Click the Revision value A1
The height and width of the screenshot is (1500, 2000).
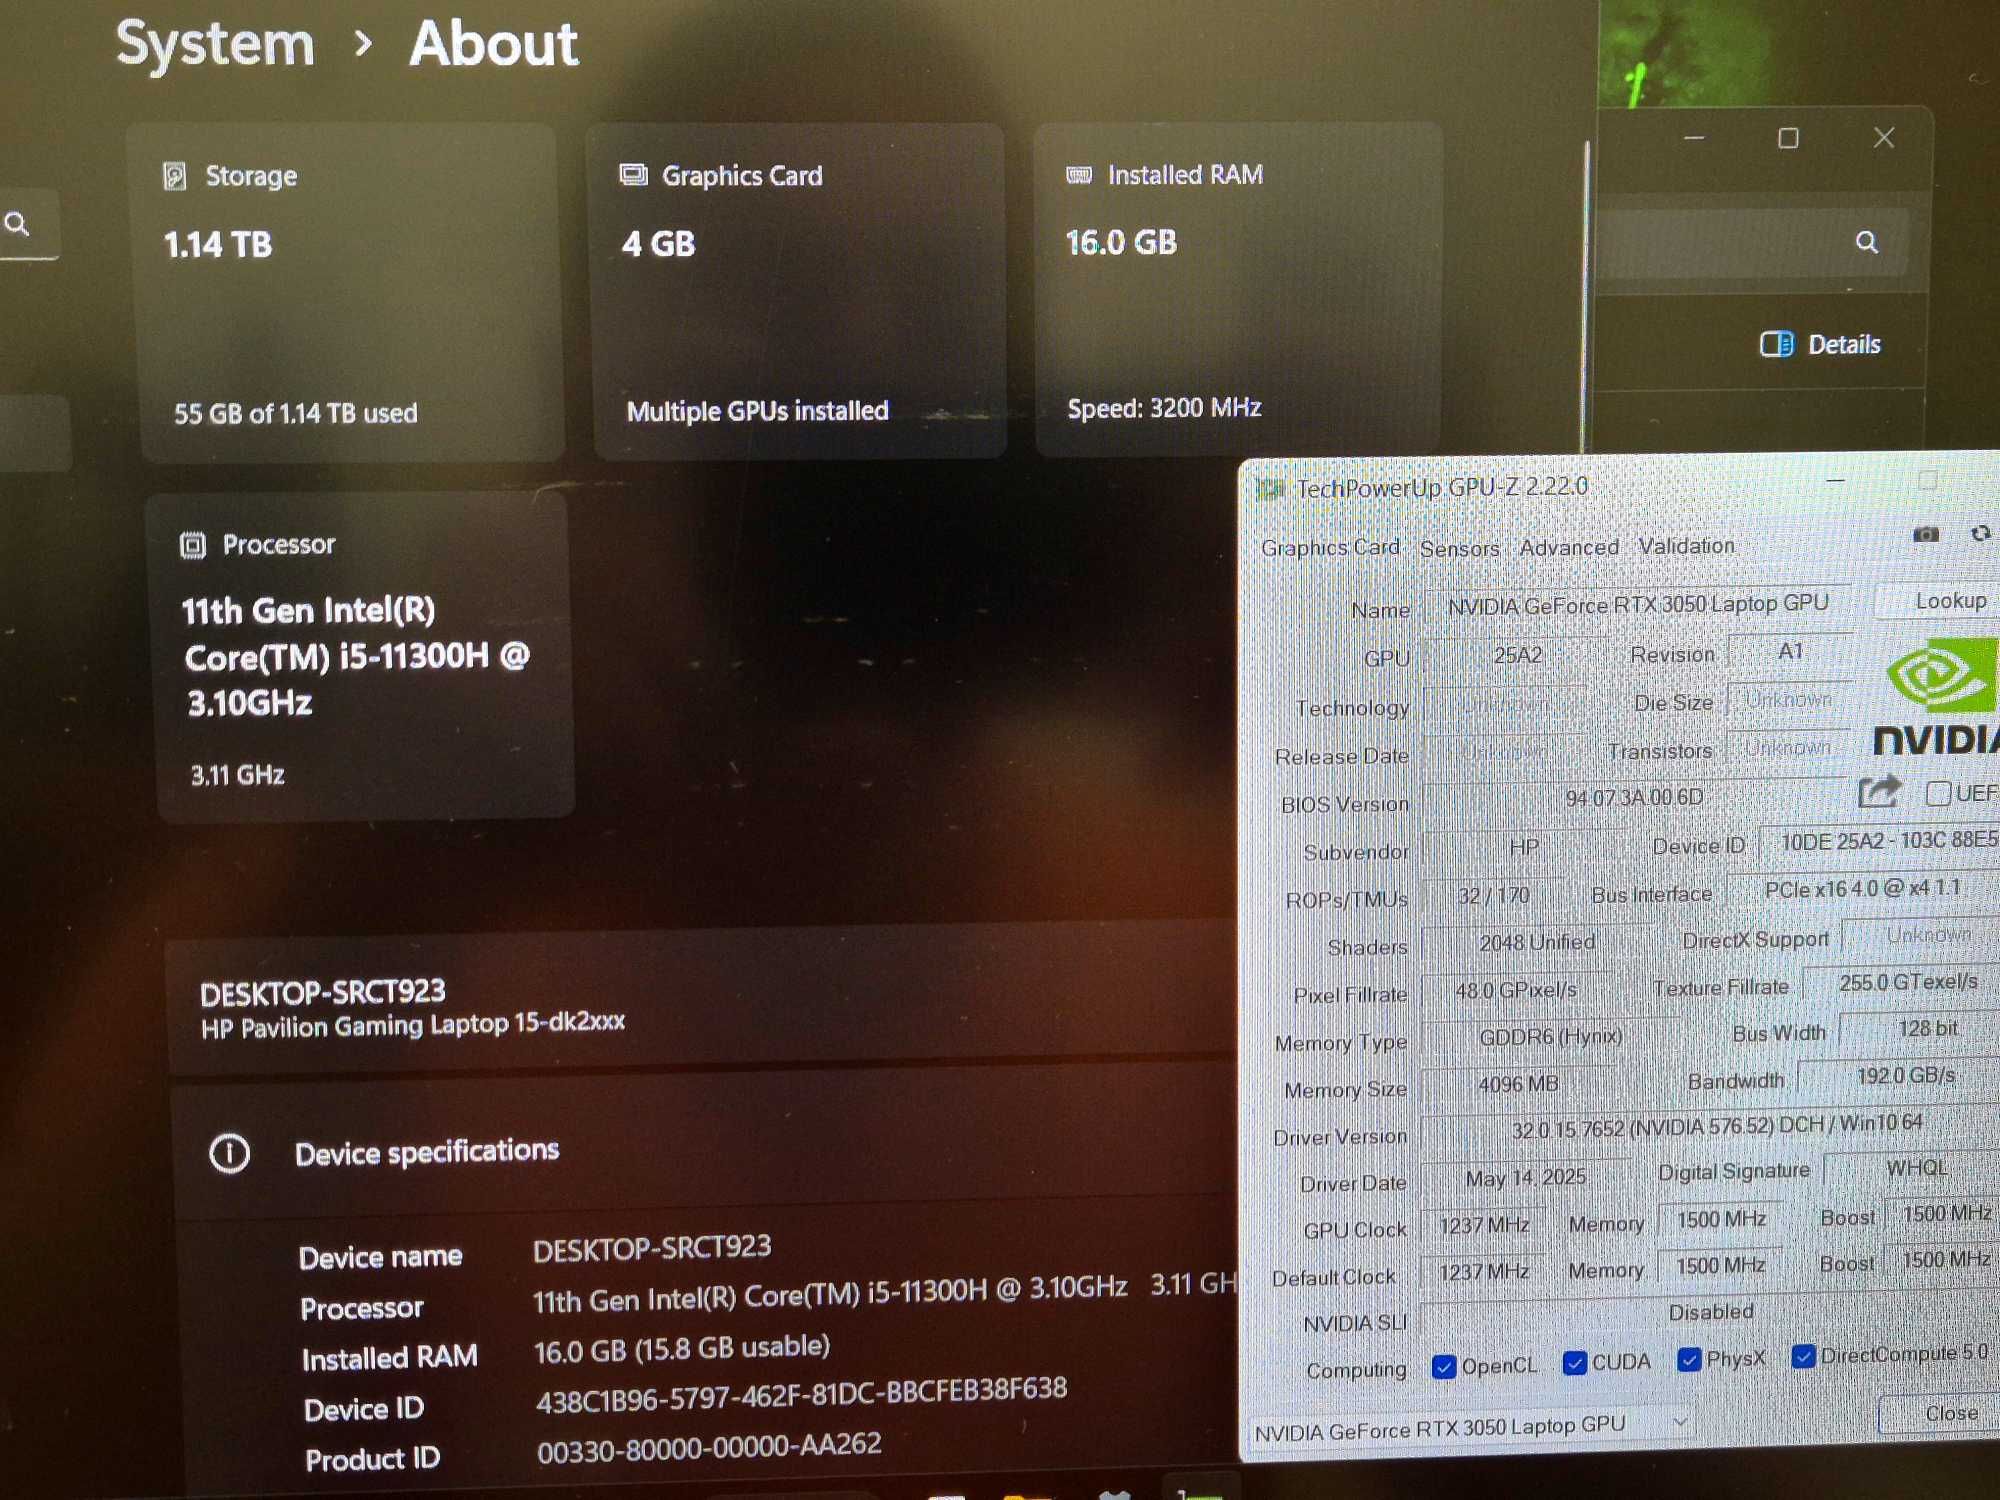pos(1790,652)
